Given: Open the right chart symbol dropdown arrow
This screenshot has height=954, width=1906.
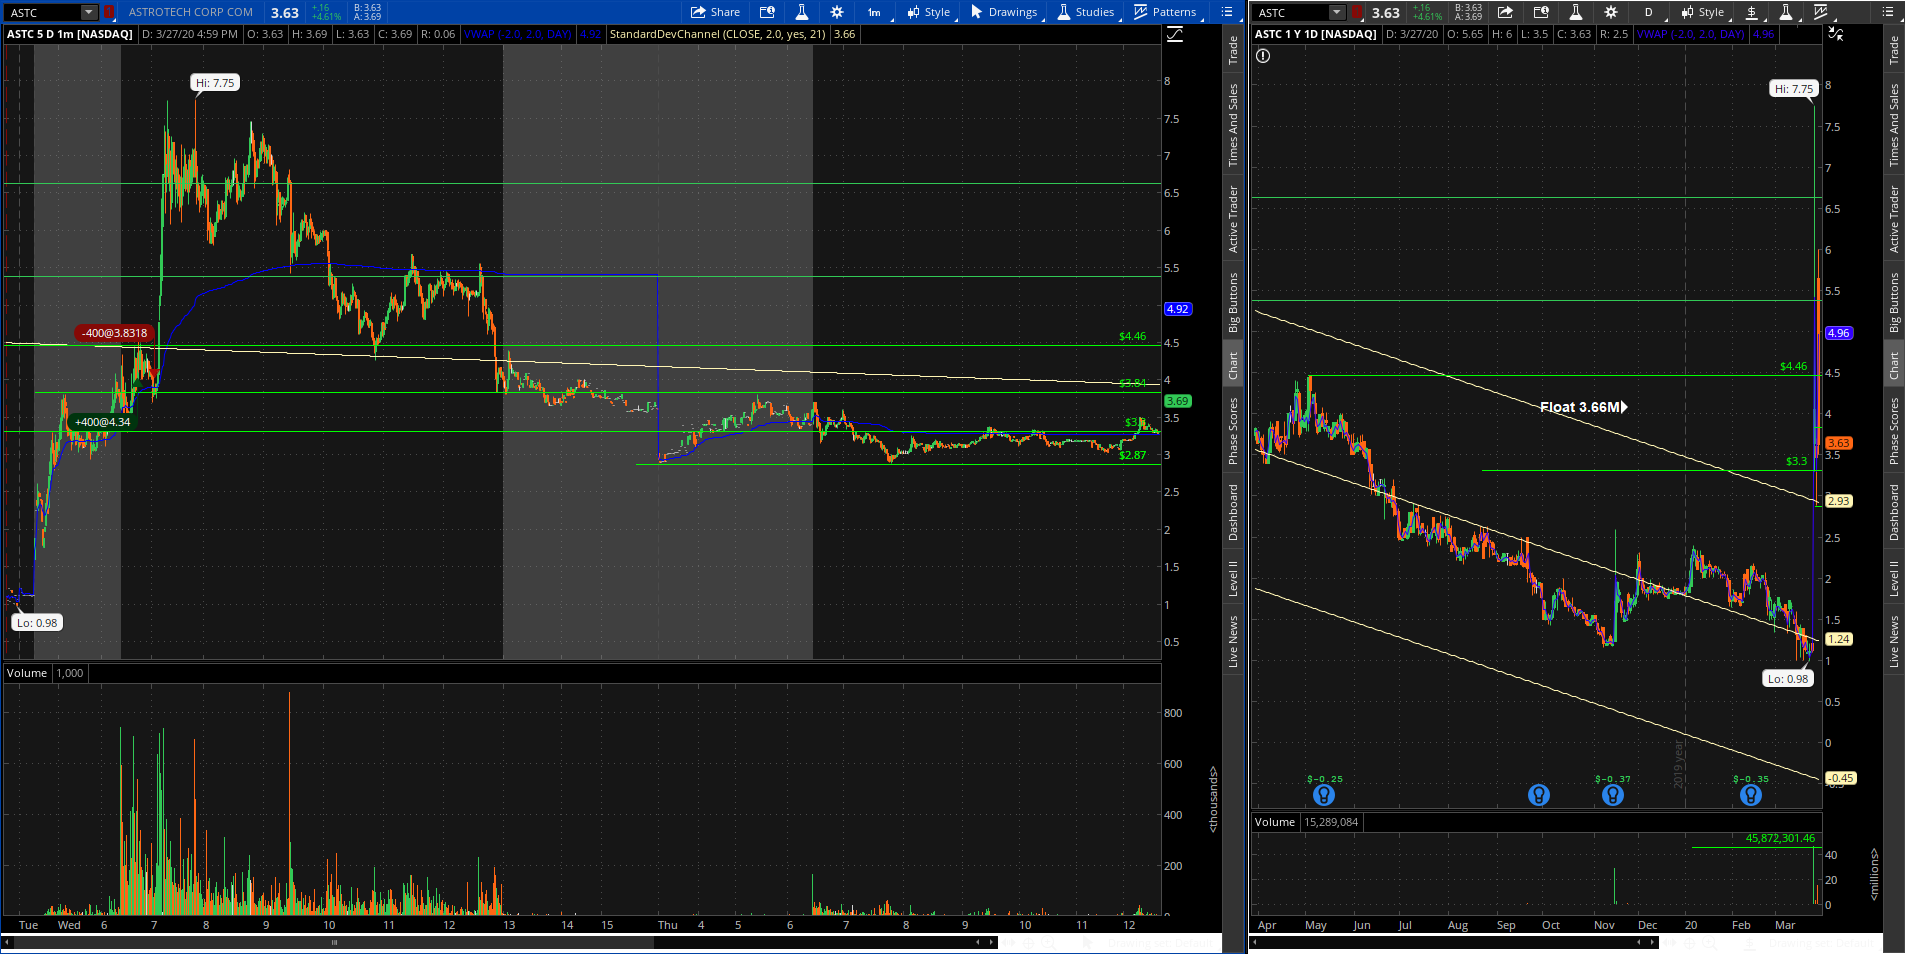Looking at the screenshot, I should (1337, 12).
